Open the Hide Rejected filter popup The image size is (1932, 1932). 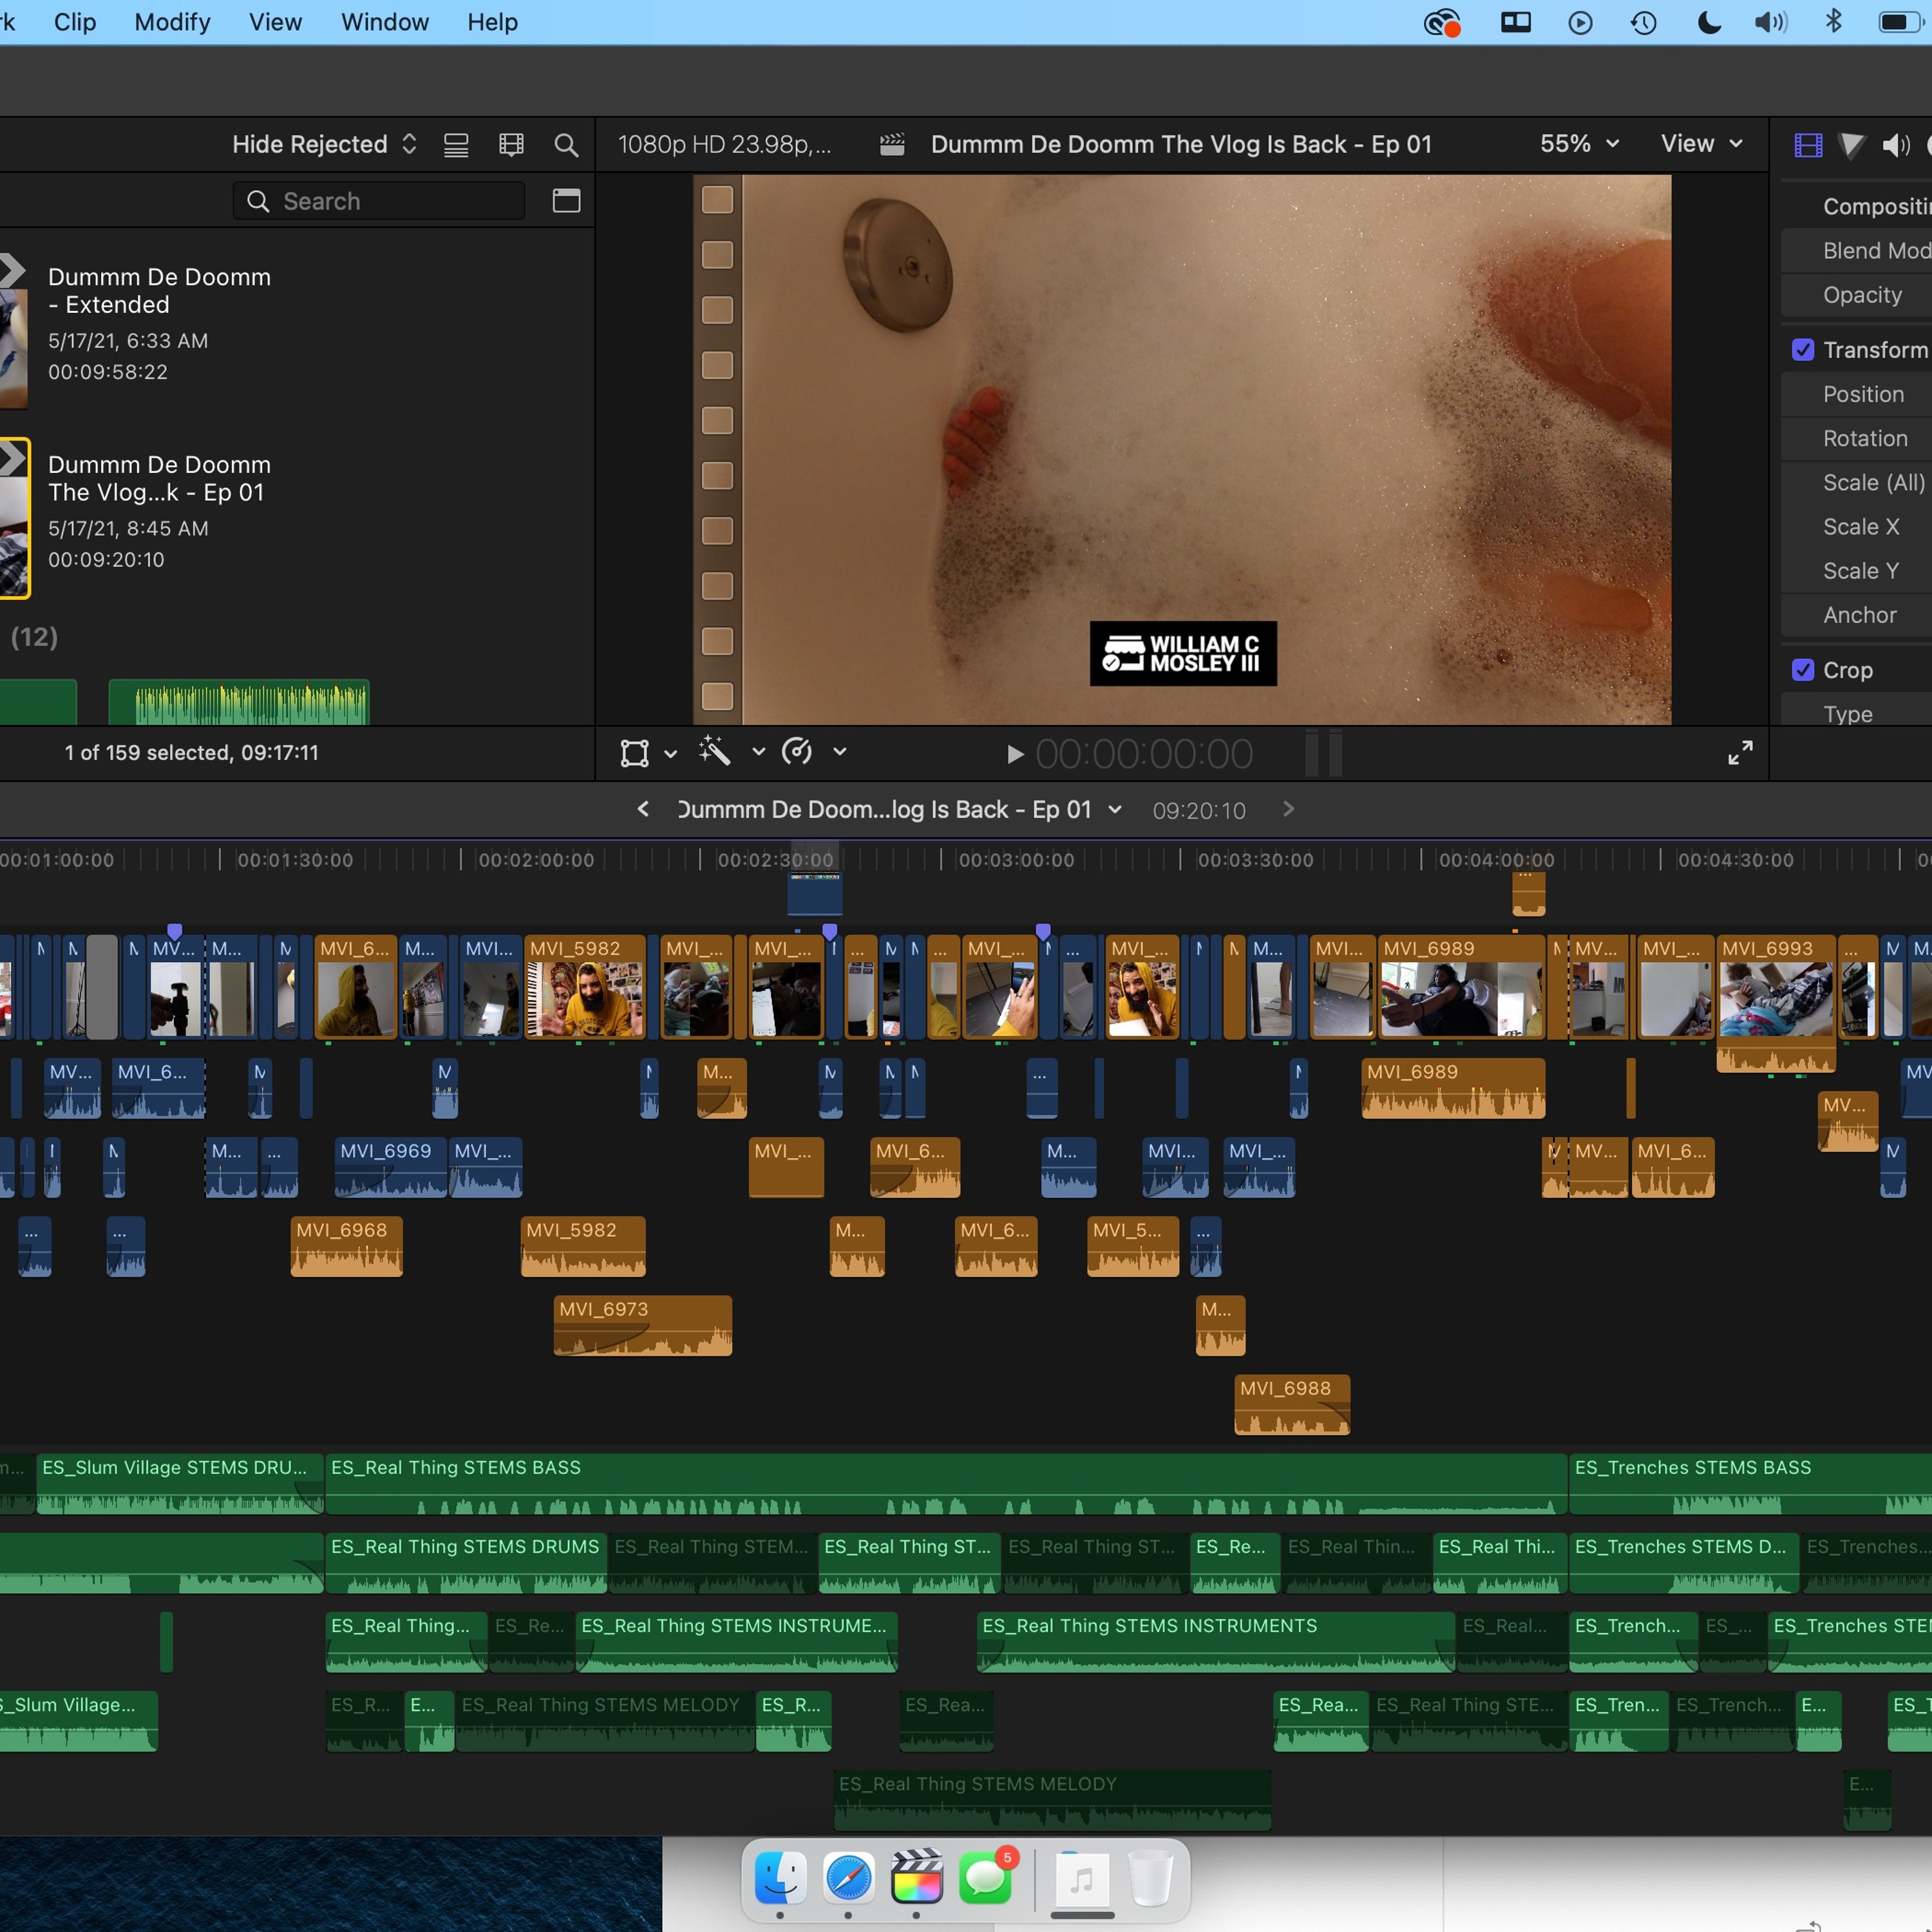[x=324, y=145]
